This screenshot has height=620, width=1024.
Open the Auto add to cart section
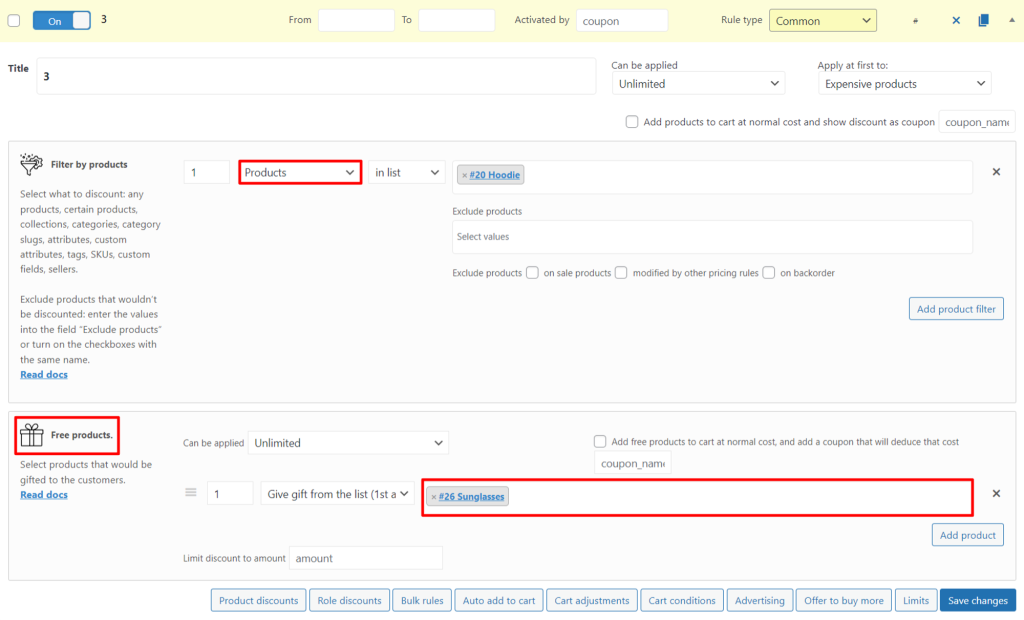tap(499, 600)
